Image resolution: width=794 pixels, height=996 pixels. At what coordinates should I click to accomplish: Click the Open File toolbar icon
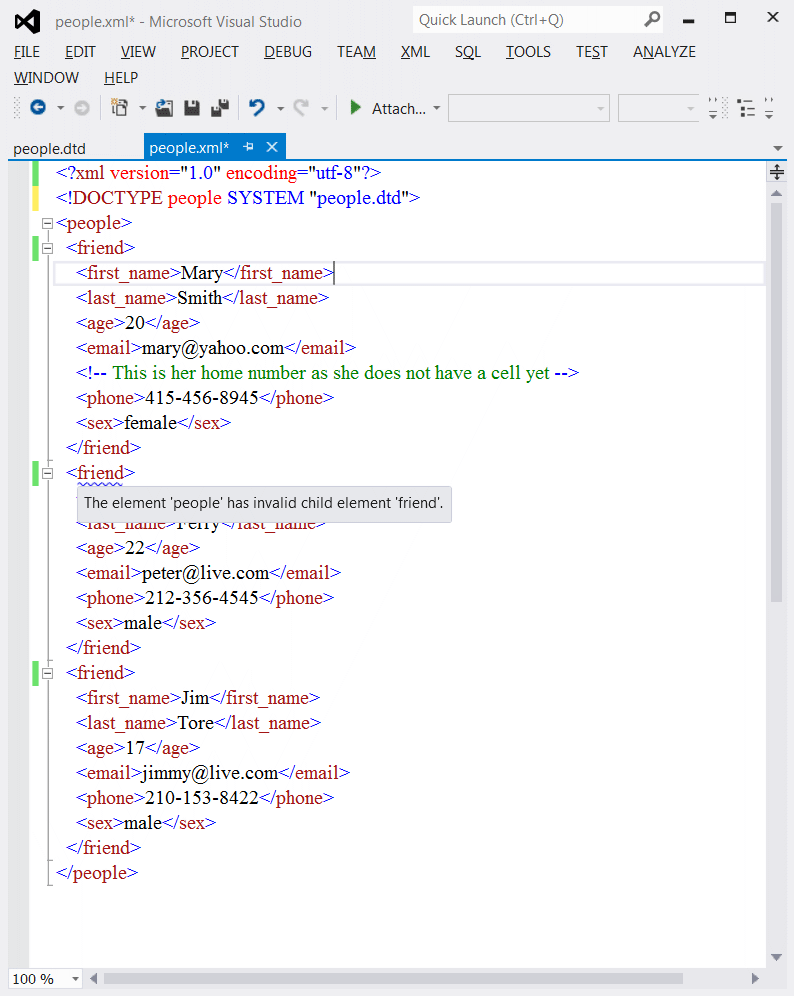(x=165, y=108)
